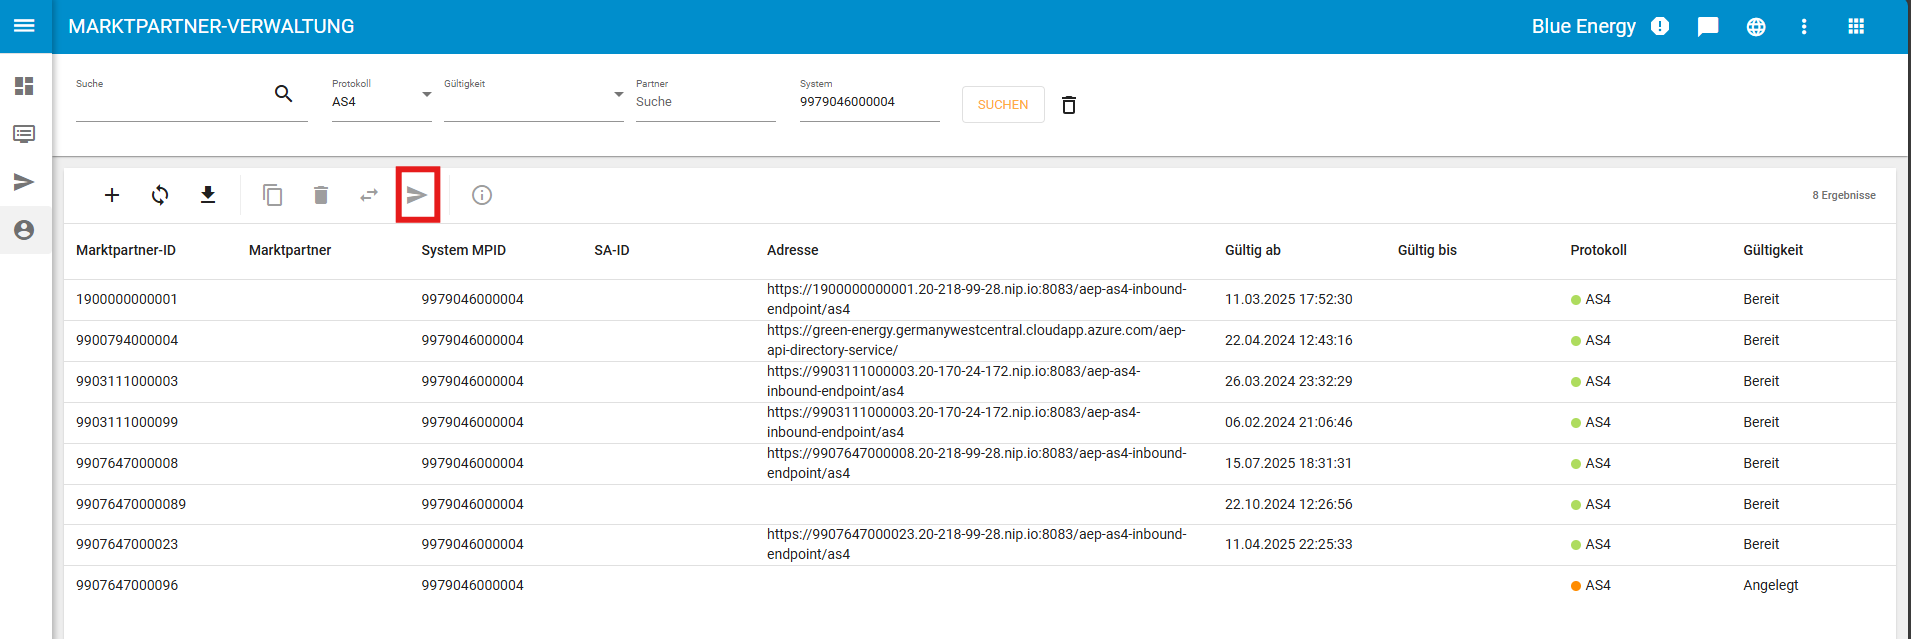This screenshot has height=639, width=1911.
Task: Open the three-dot more options menu
Action: click(x=1804, y=27)
